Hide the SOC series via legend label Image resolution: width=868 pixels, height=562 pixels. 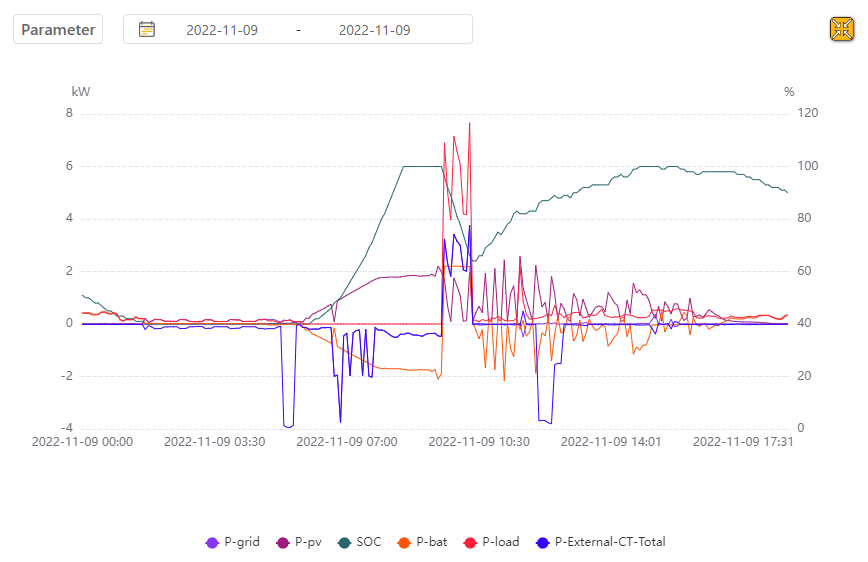click(369, 542)
